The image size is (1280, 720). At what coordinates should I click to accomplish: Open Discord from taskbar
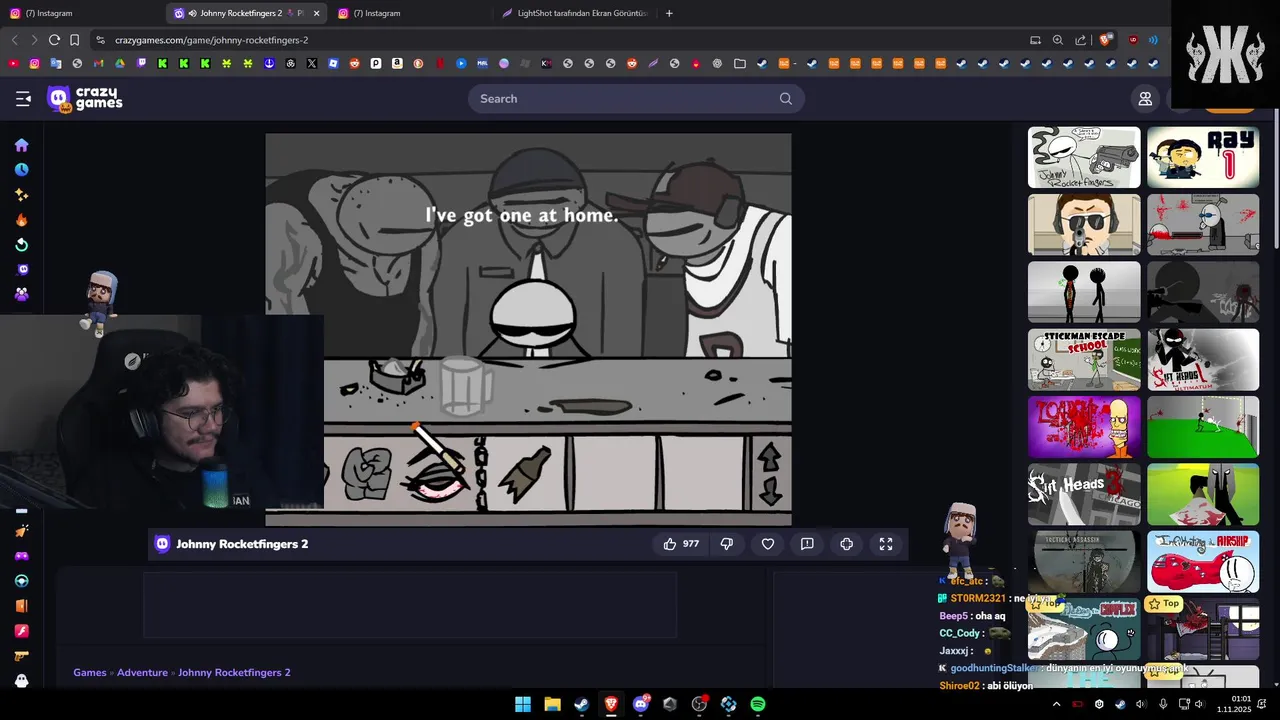641,704
